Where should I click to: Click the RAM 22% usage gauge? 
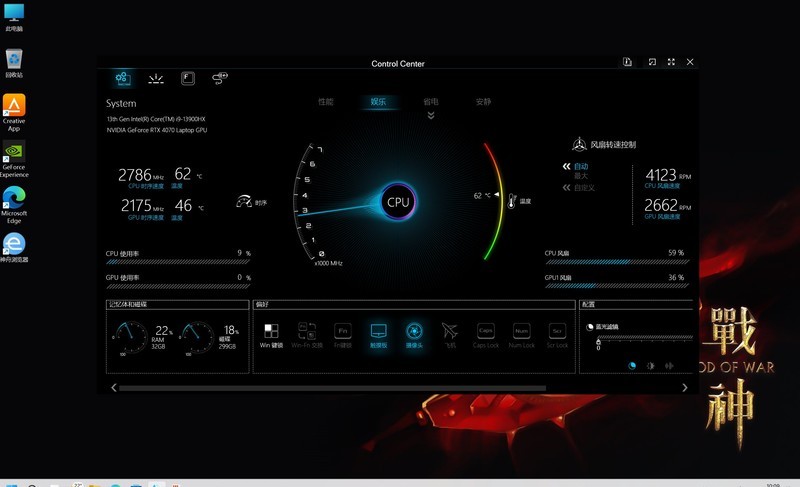[131, 338]
